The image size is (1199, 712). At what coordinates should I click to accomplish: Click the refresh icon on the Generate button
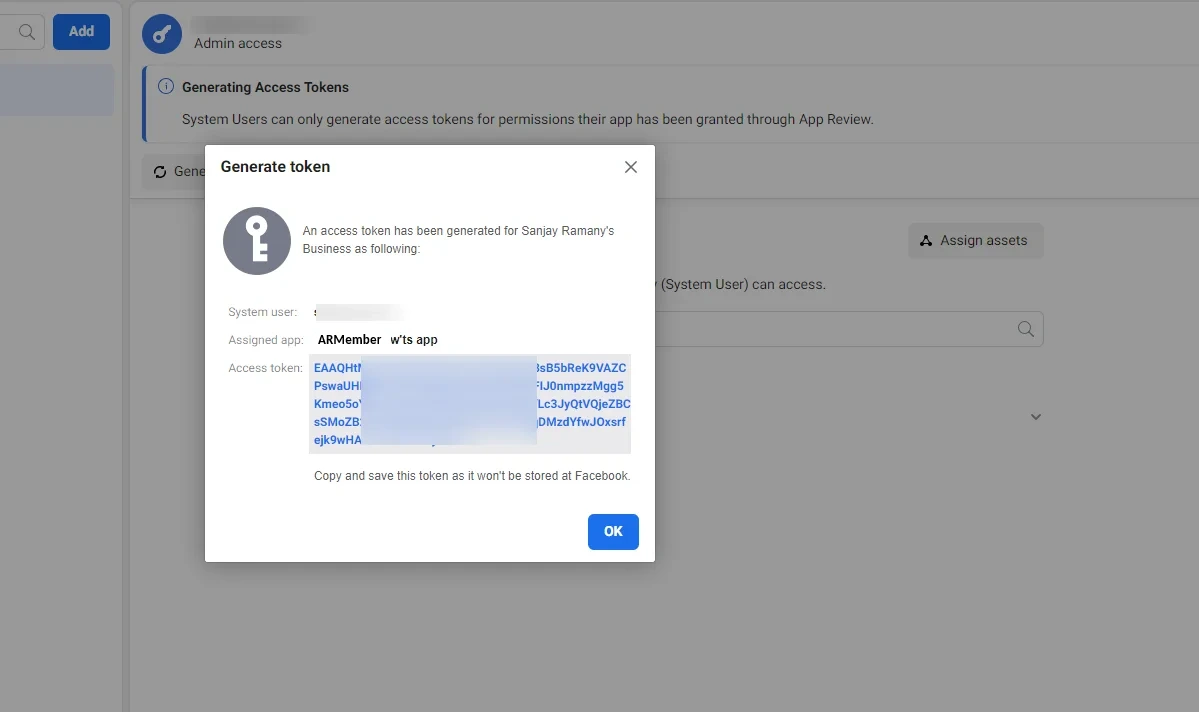coord(160,171)
